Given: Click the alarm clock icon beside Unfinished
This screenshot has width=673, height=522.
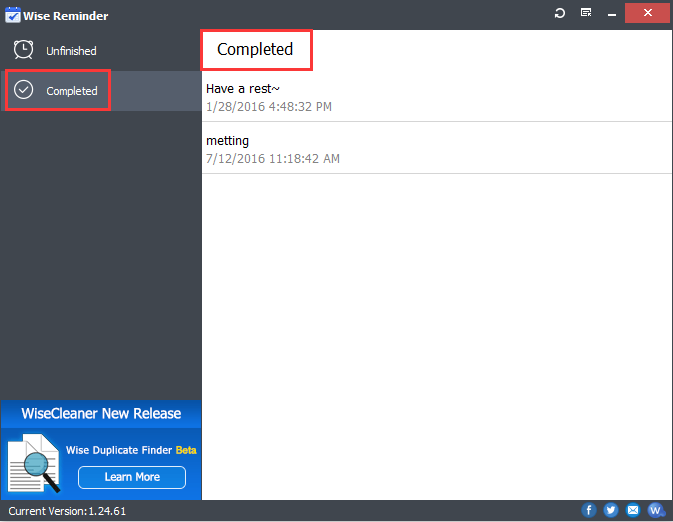Looking at the screenshot, I should coord(23,50).
